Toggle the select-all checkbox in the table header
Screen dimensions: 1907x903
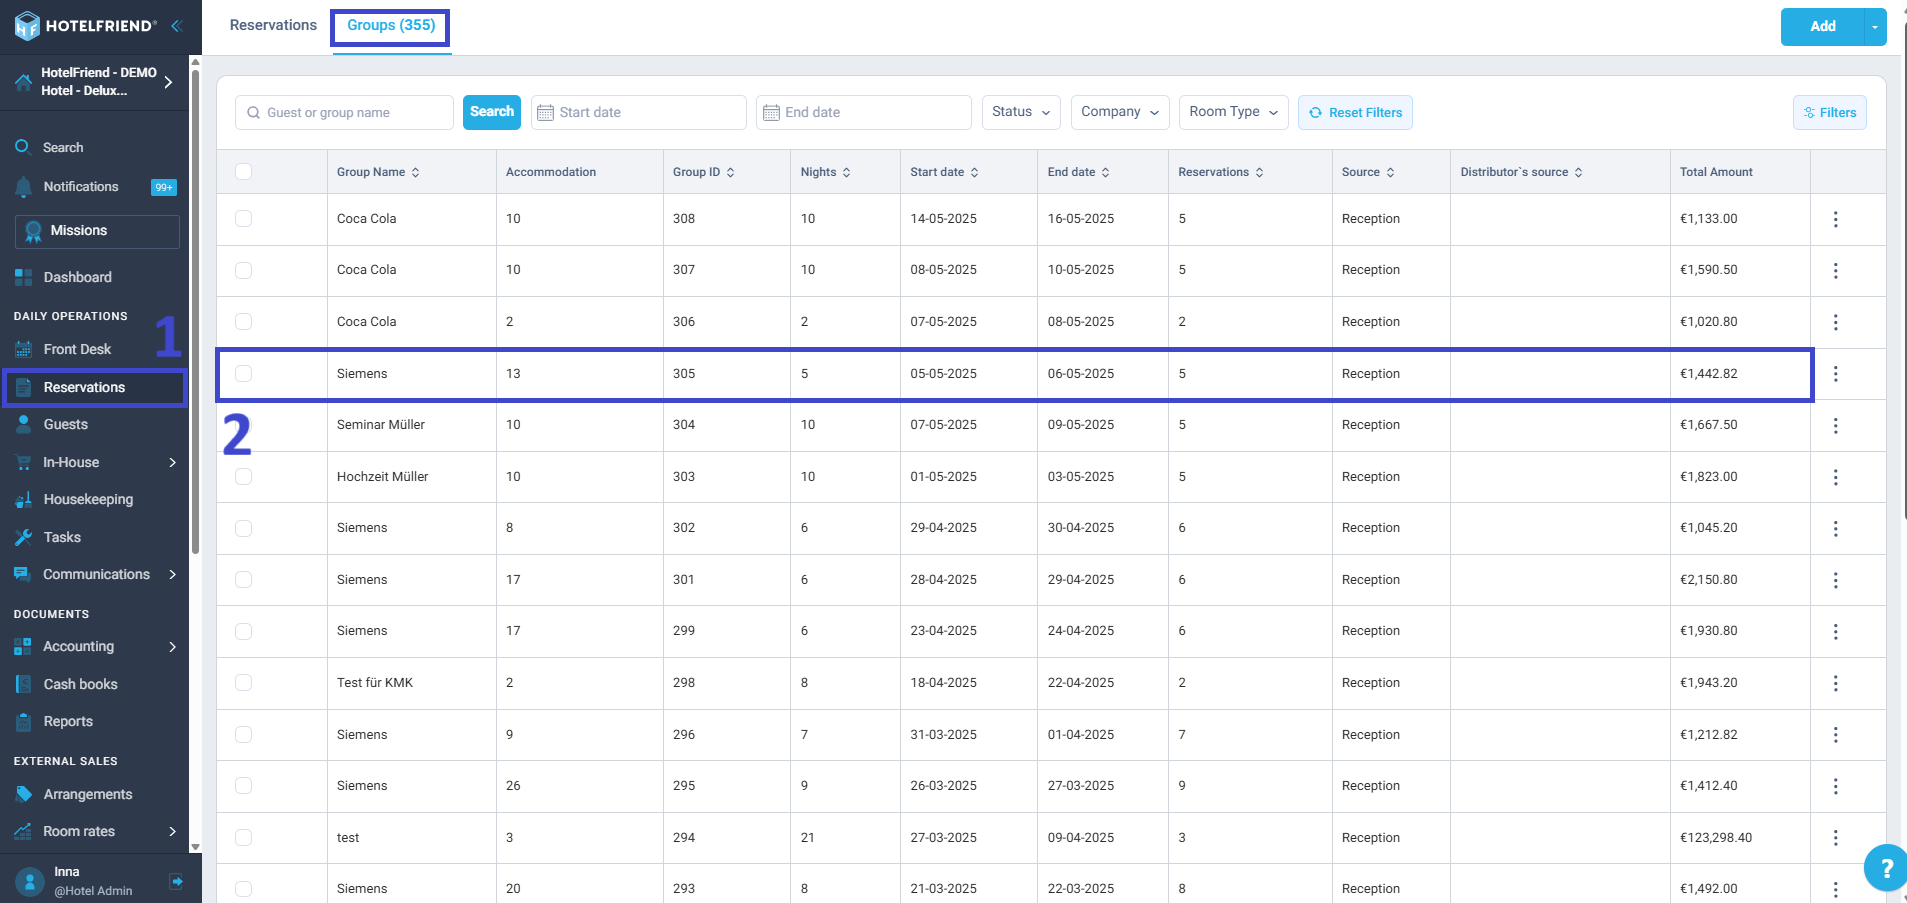coord(243,171)
